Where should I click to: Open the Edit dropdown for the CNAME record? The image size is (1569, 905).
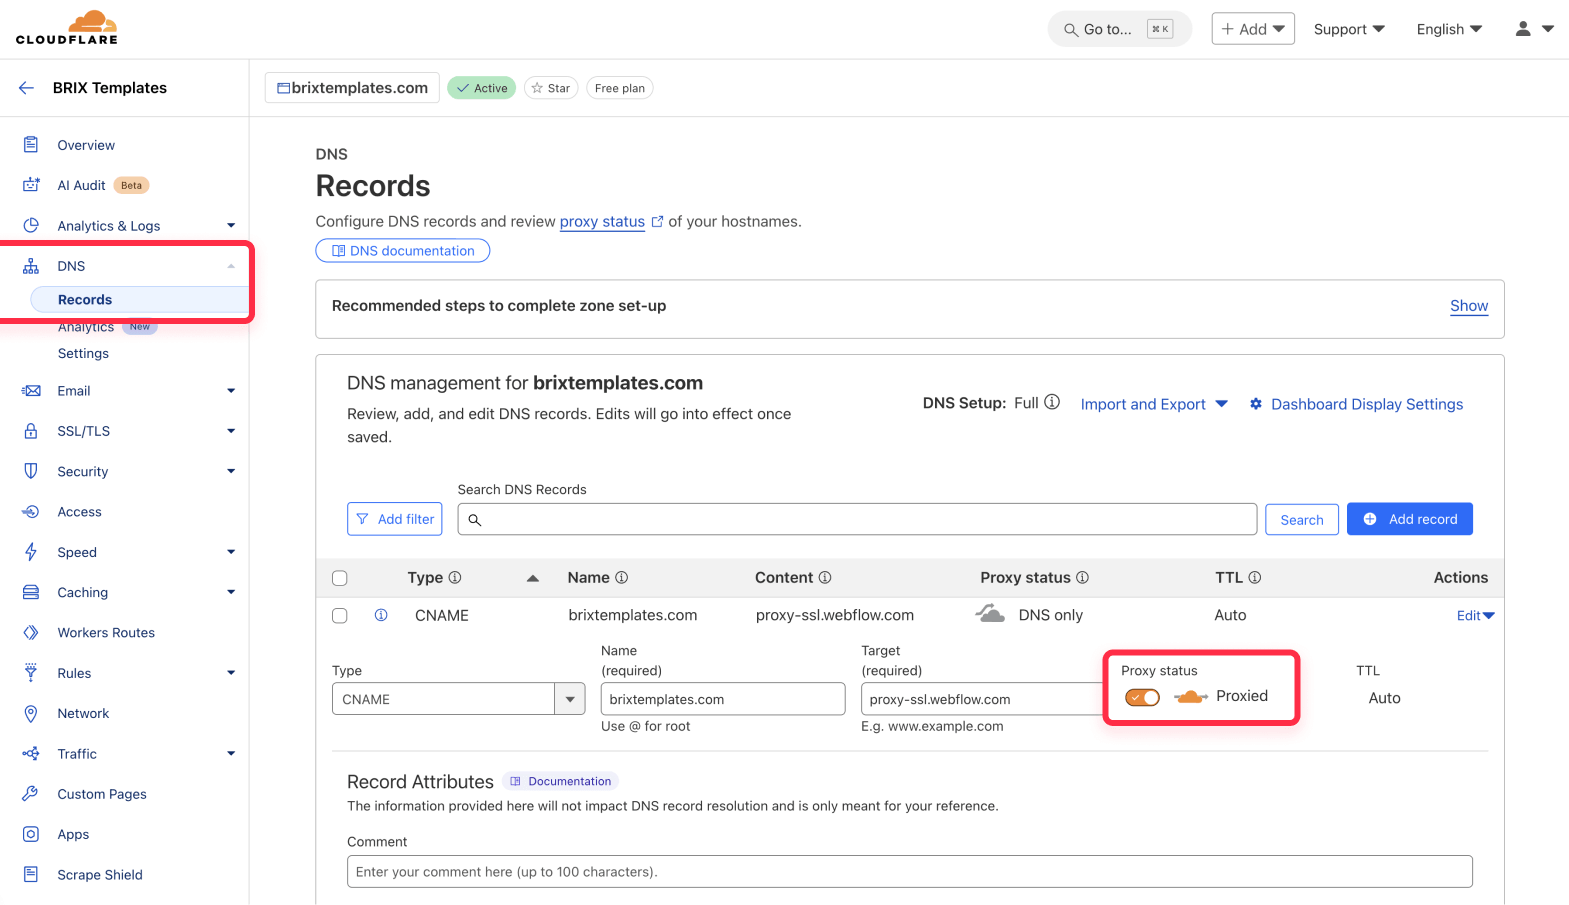[x=1475, y=615]
